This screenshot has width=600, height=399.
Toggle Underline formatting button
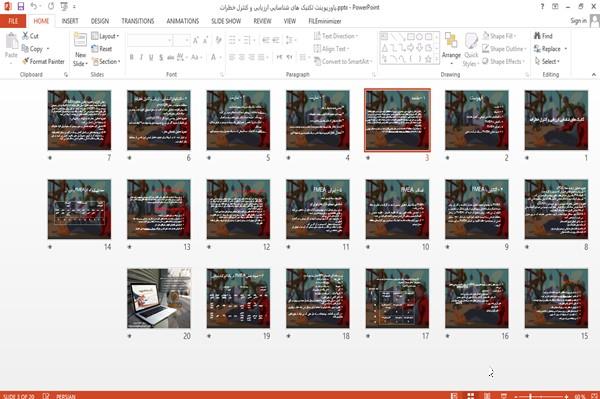151,57
